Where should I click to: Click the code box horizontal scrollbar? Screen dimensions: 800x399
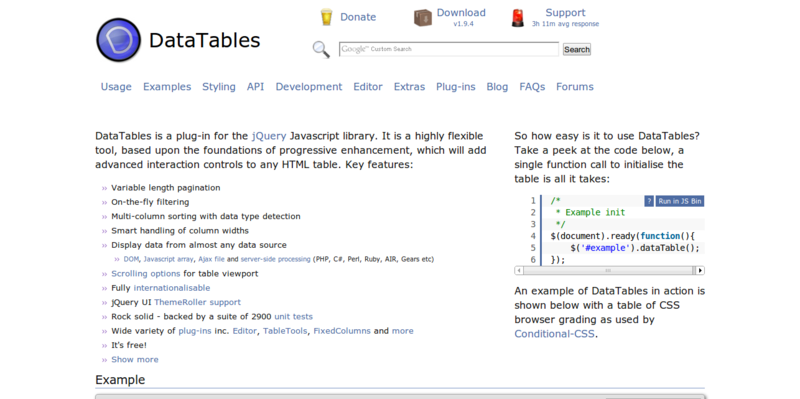(x=609, y=270)
